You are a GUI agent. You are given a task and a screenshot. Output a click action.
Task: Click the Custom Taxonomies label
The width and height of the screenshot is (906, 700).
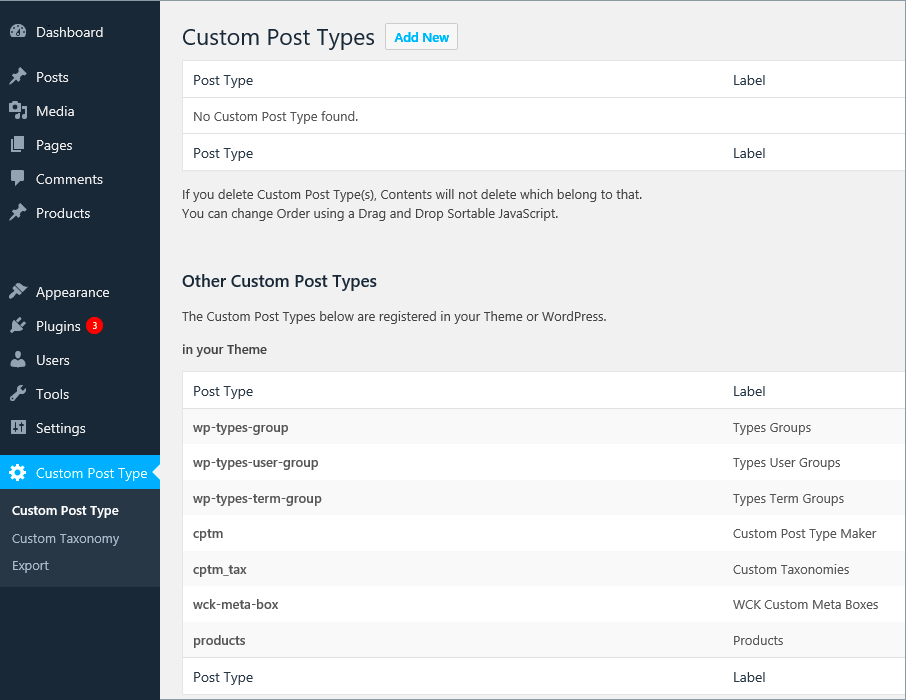790,569
